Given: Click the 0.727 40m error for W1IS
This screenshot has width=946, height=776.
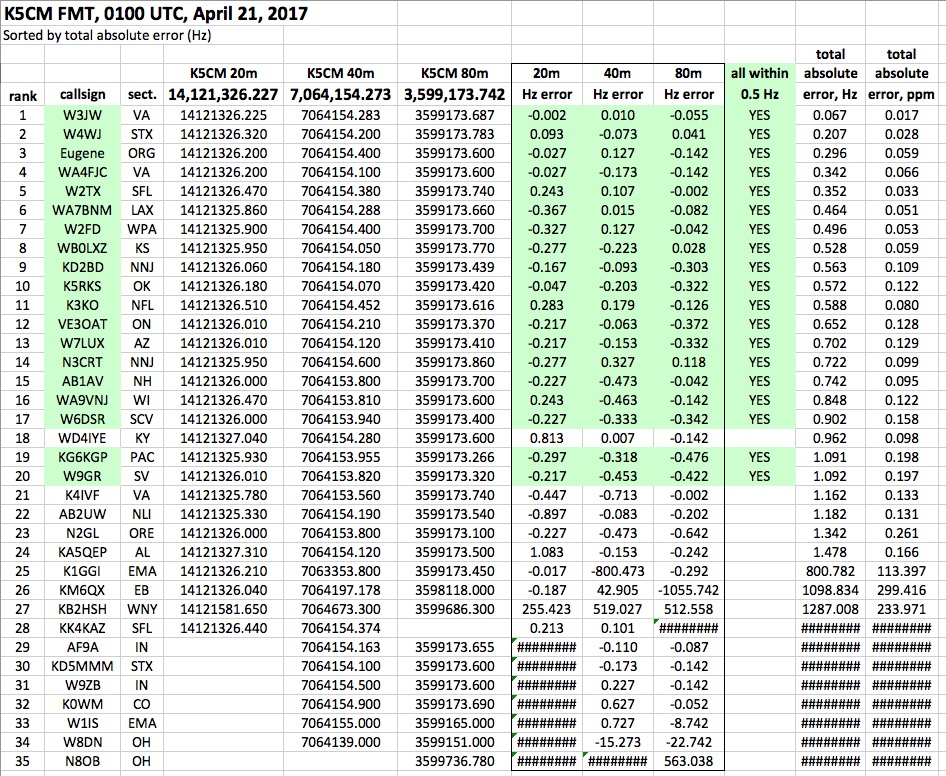Looking at the screenshot, I should pyautogui.click(x=617, y=724).
